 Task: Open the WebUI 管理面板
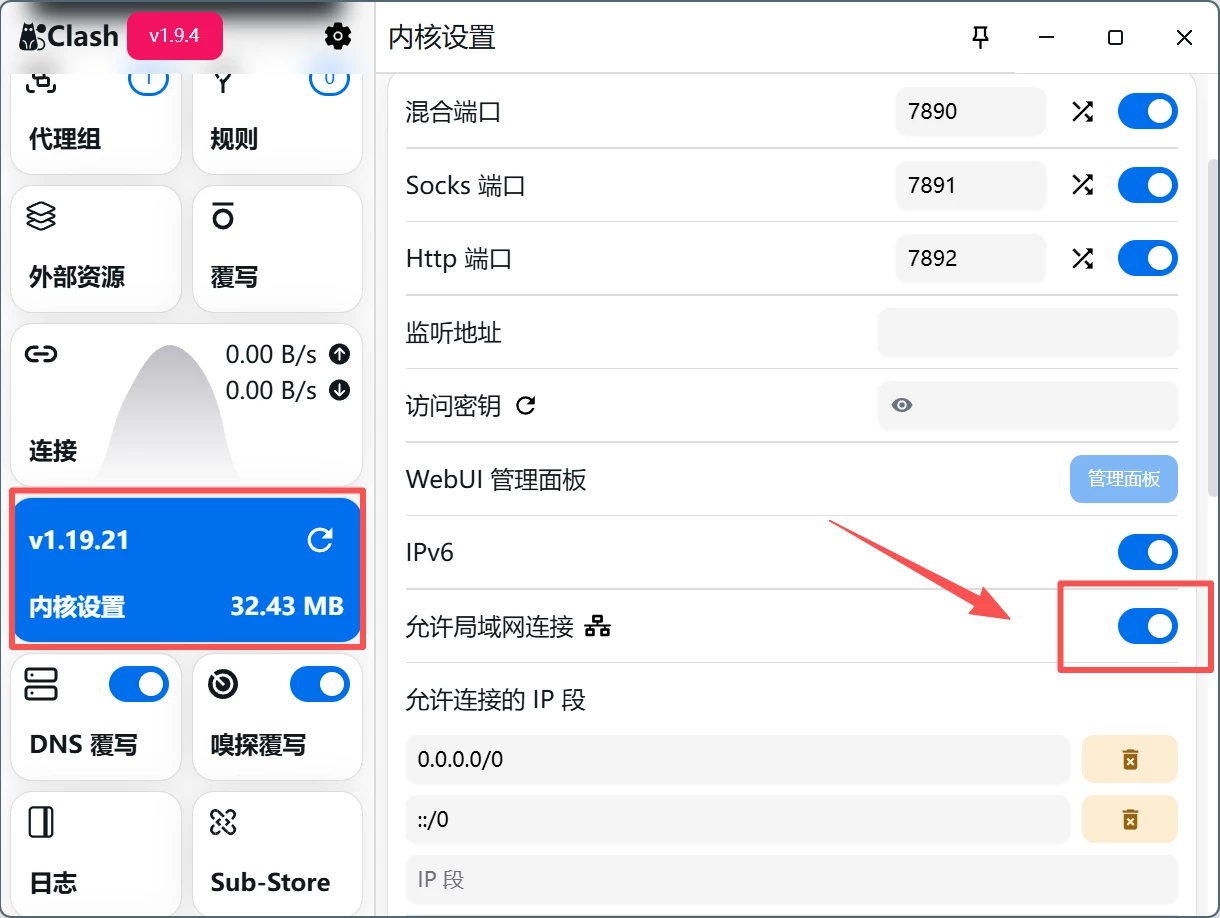[x=1123, y=479]
